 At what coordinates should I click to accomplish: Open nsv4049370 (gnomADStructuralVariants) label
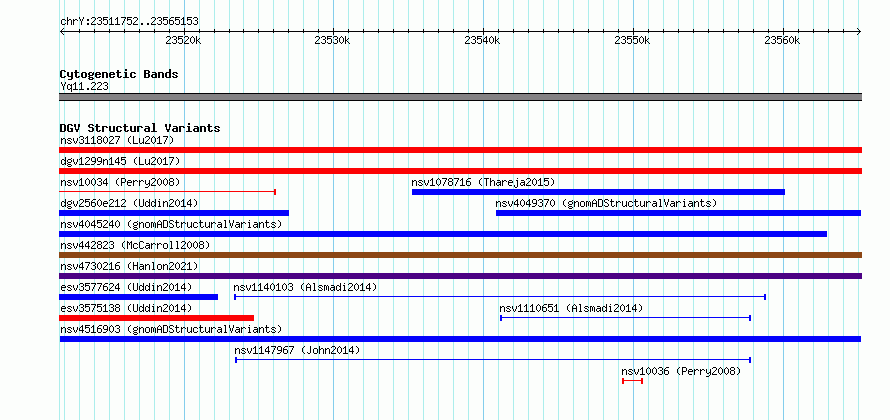[x=606, y=203]
